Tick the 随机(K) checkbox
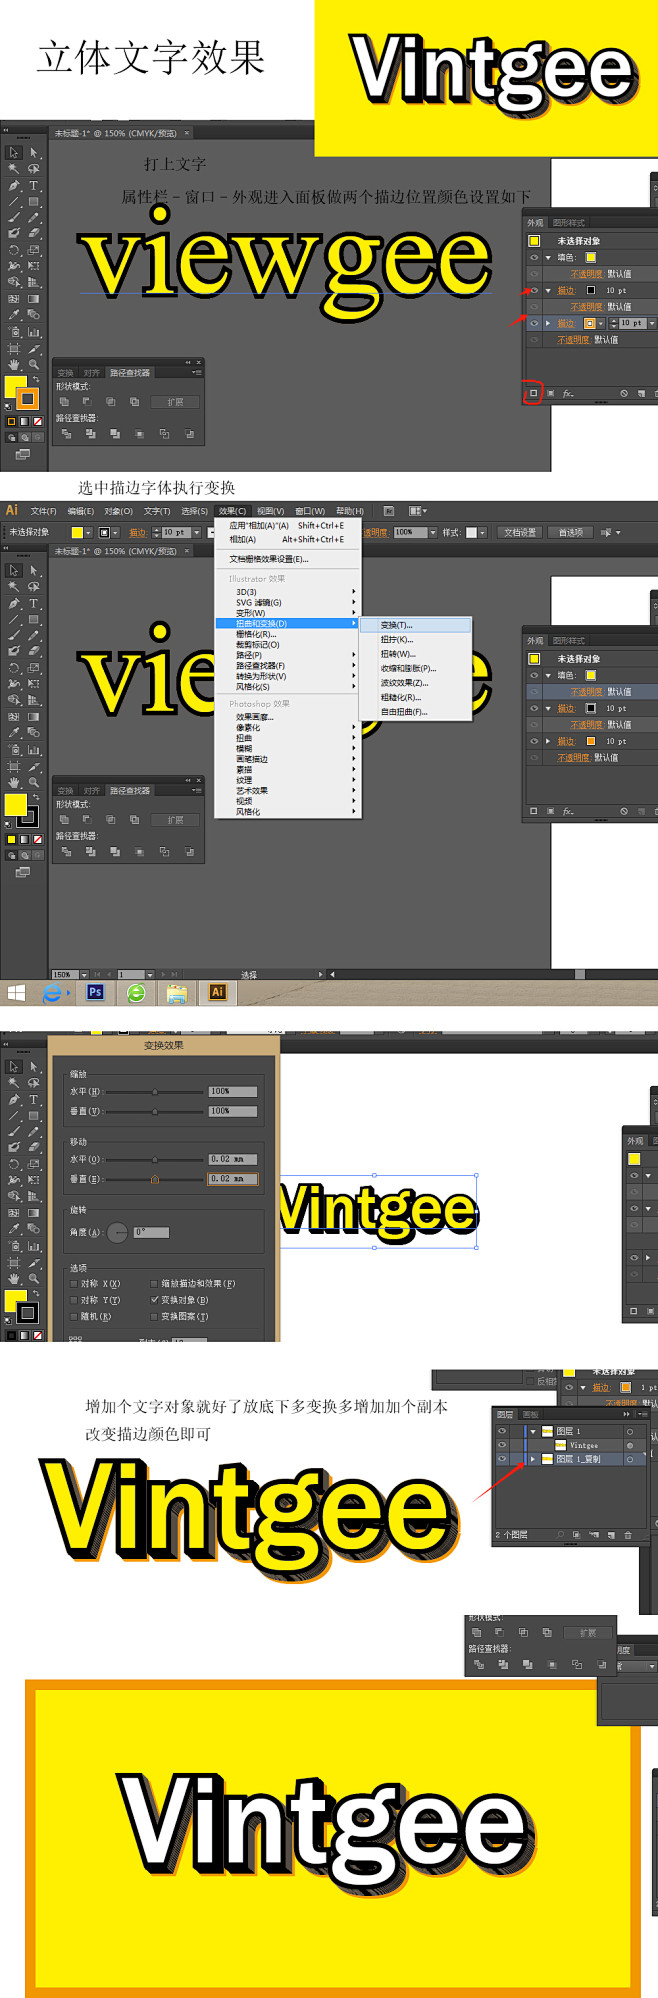 [74, 1316]
